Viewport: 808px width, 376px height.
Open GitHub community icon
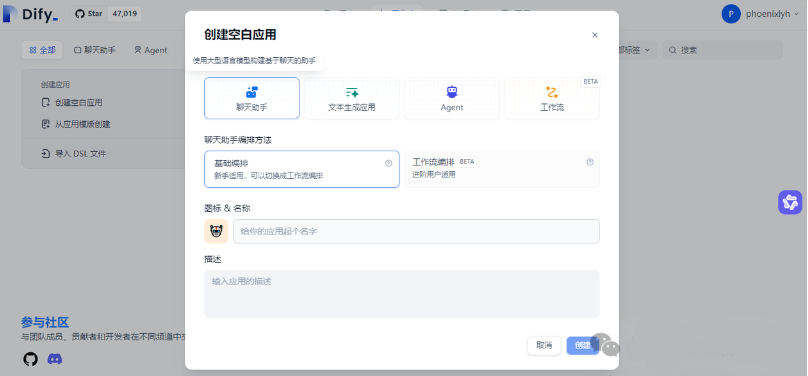pos(30,359)
